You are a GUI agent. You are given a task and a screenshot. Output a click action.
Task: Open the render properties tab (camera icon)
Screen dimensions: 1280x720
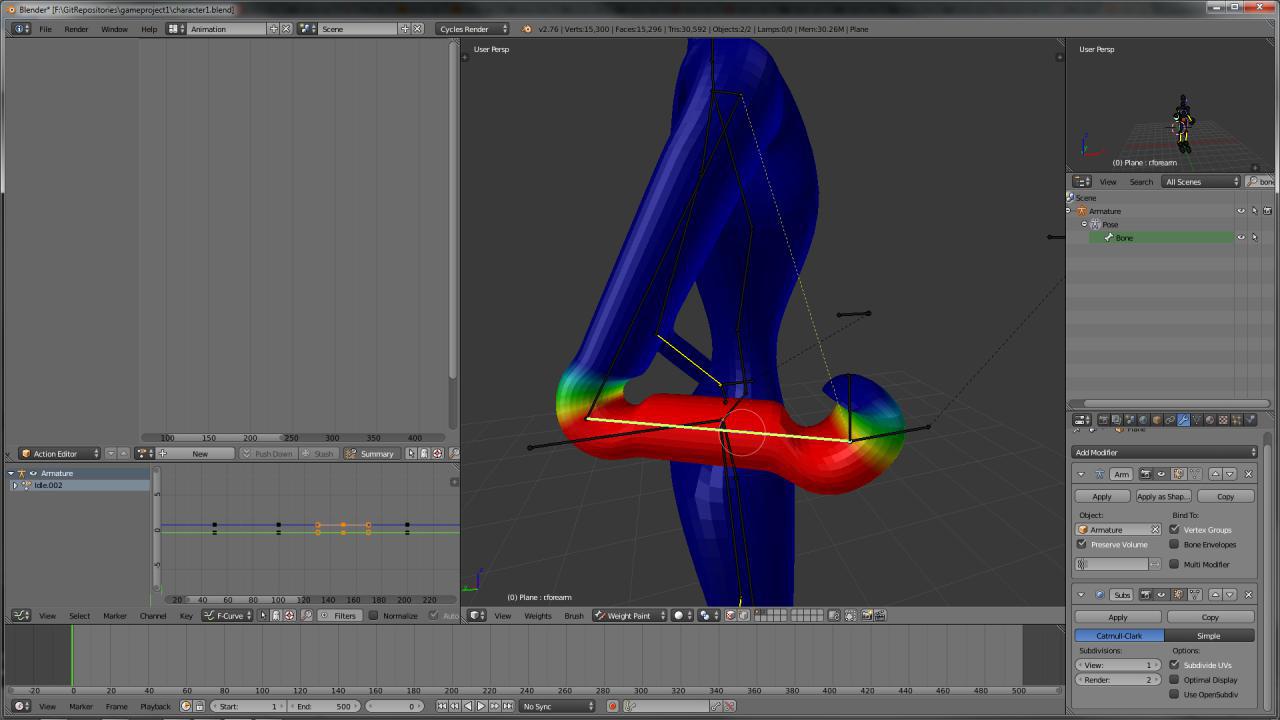[x=1104, y=420]
